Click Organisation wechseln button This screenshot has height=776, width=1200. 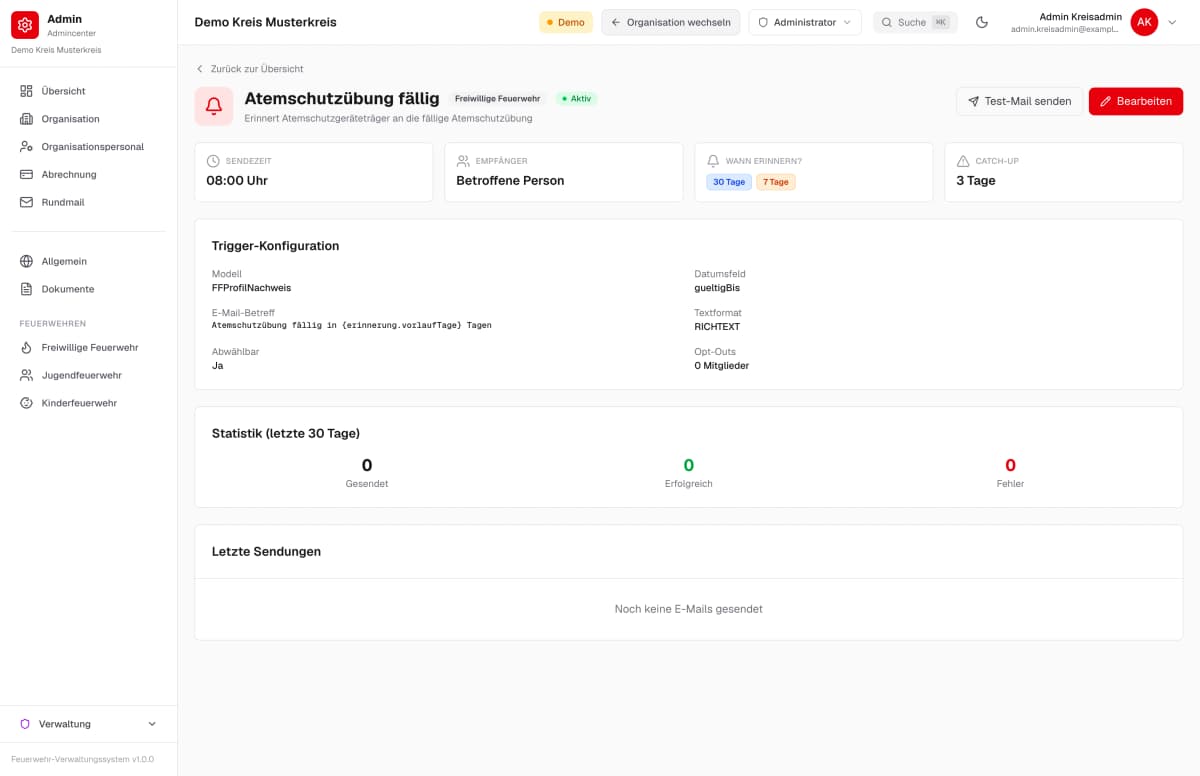click(671, 22)
